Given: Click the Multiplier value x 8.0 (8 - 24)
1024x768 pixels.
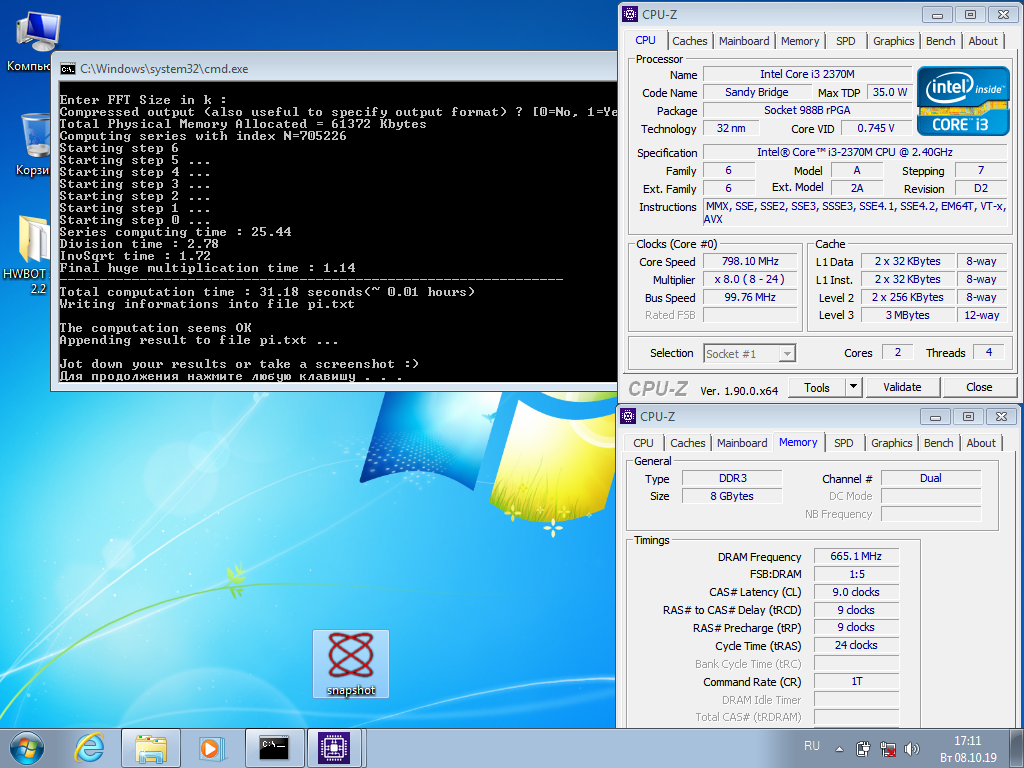Looking at the screenshot, I should click(x=750, y=280).
